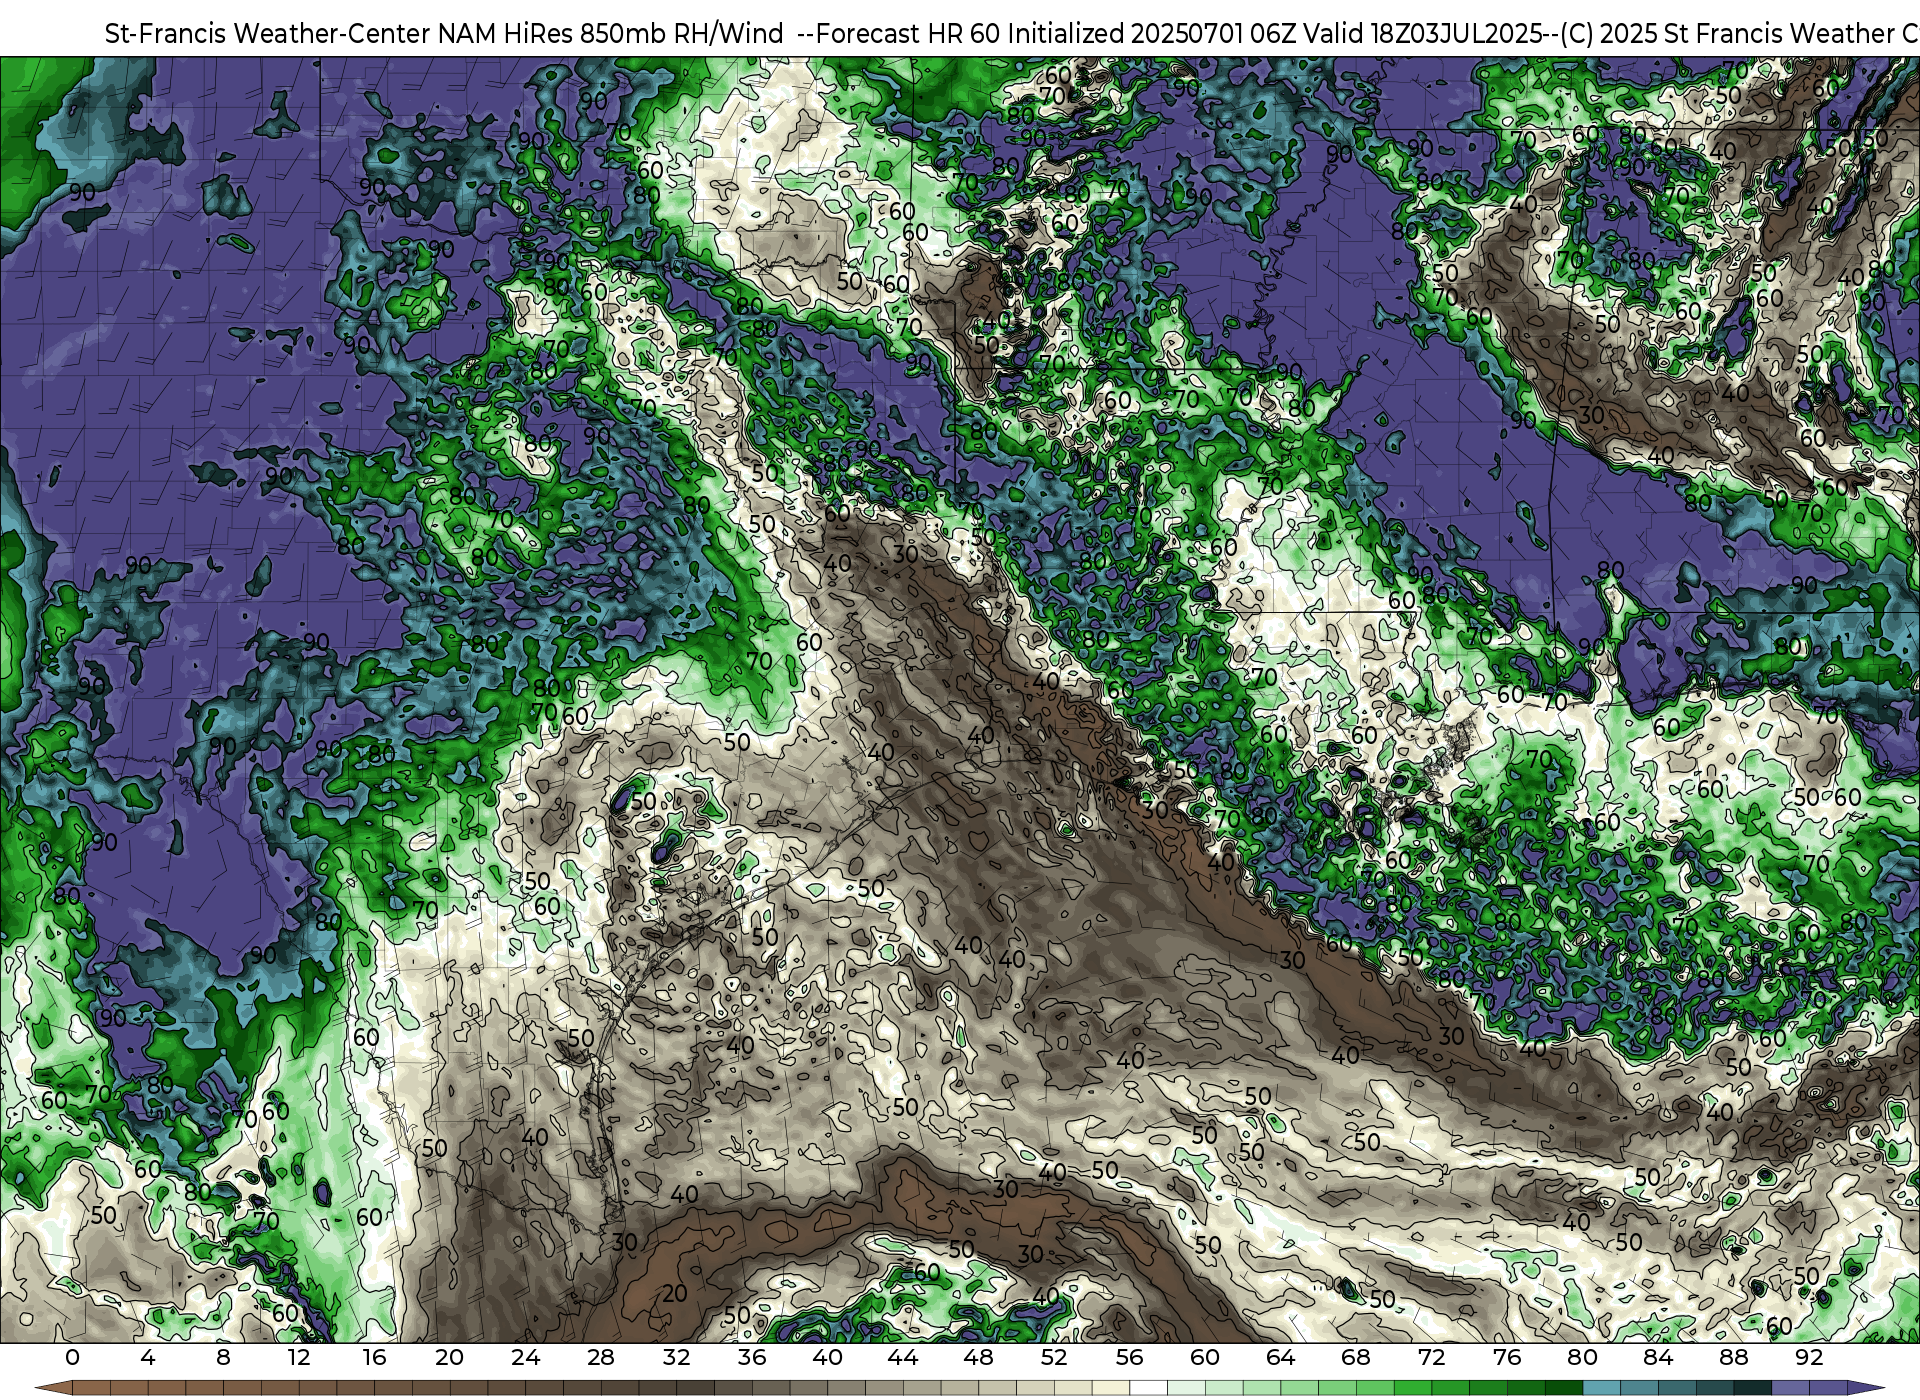
Task: Click "NAM HiRes 850mb RH/Wind" in the title
Action: [x=611, y=33]
